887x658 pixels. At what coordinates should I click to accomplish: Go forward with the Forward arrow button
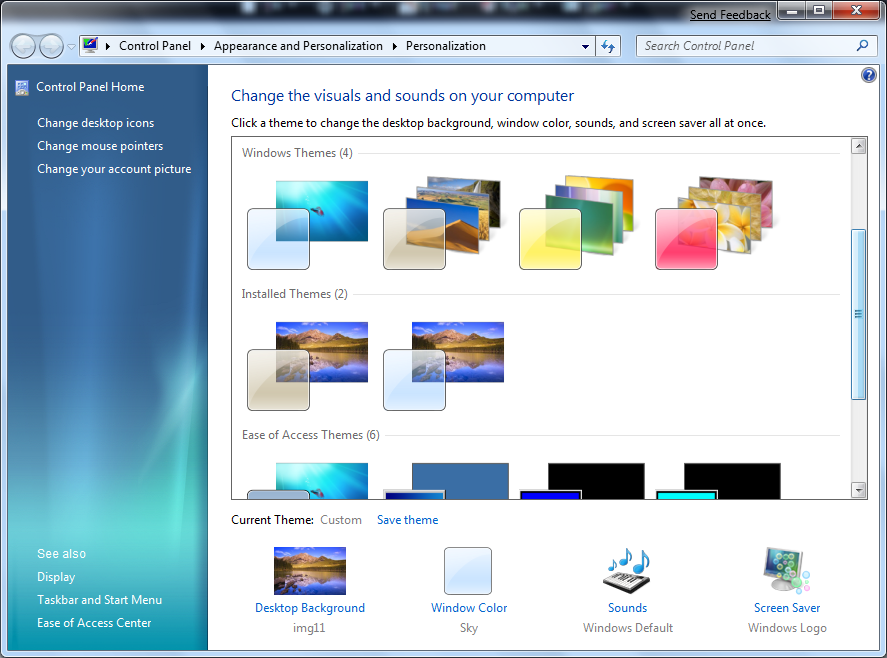(x=52, y=46)
